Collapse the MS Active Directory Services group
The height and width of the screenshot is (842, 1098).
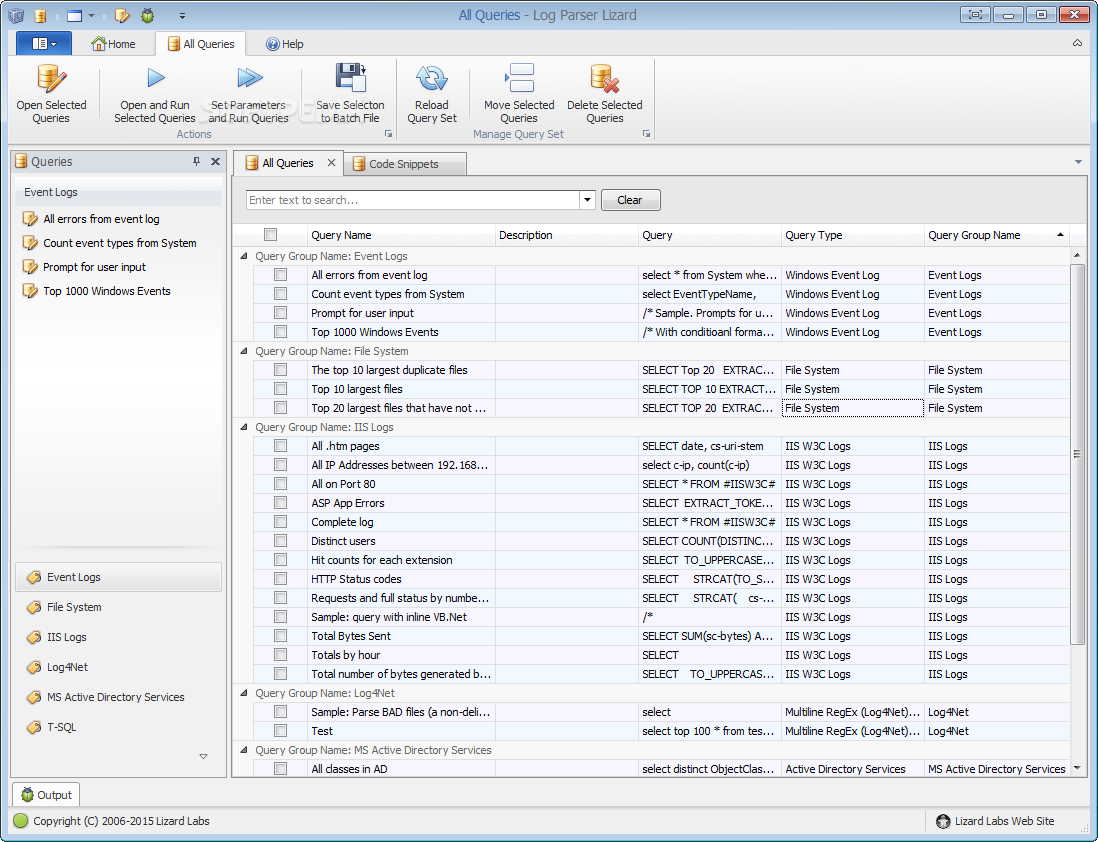244,750
